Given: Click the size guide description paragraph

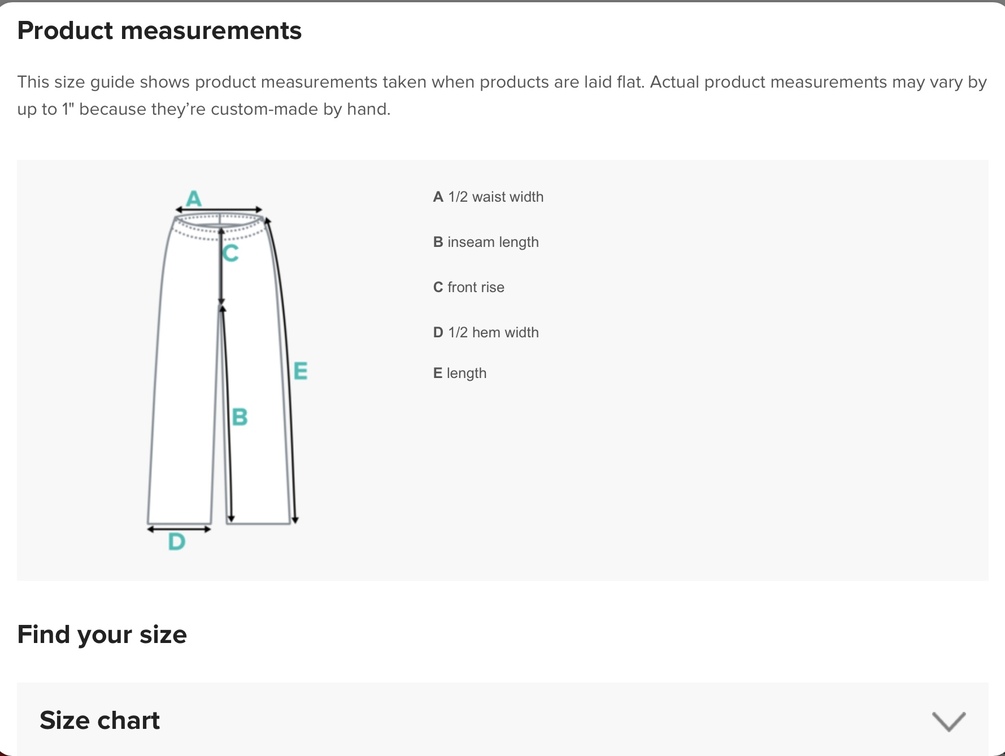Looking at the screenshot, I should pyautogui.click(x=502, y=95).
